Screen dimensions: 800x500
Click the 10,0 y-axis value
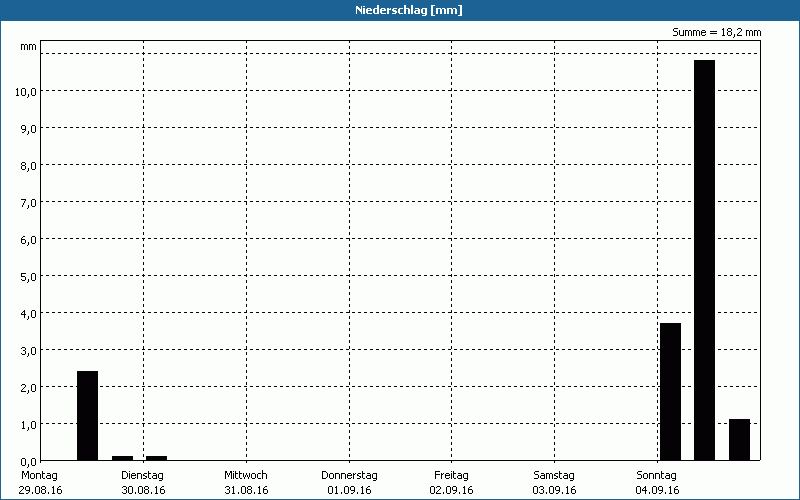click(26, 92)
